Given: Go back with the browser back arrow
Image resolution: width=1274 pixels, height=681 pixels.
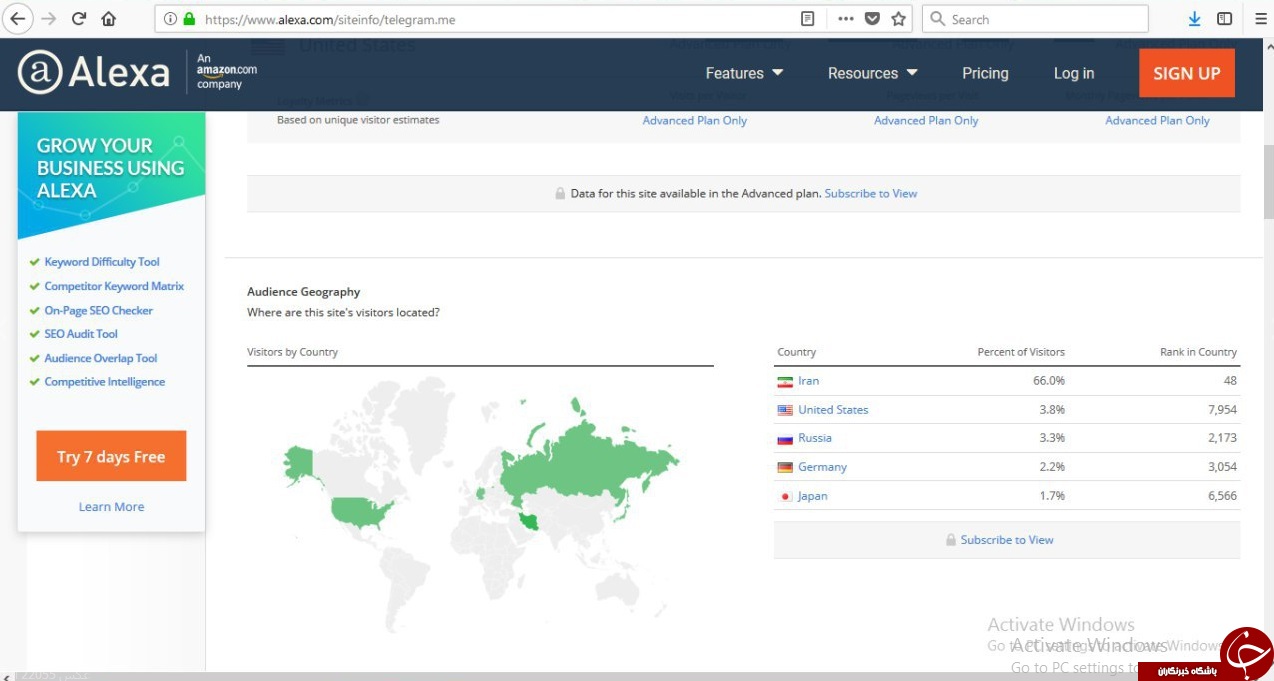Looking at the screenshot, I should pos(16,18).
